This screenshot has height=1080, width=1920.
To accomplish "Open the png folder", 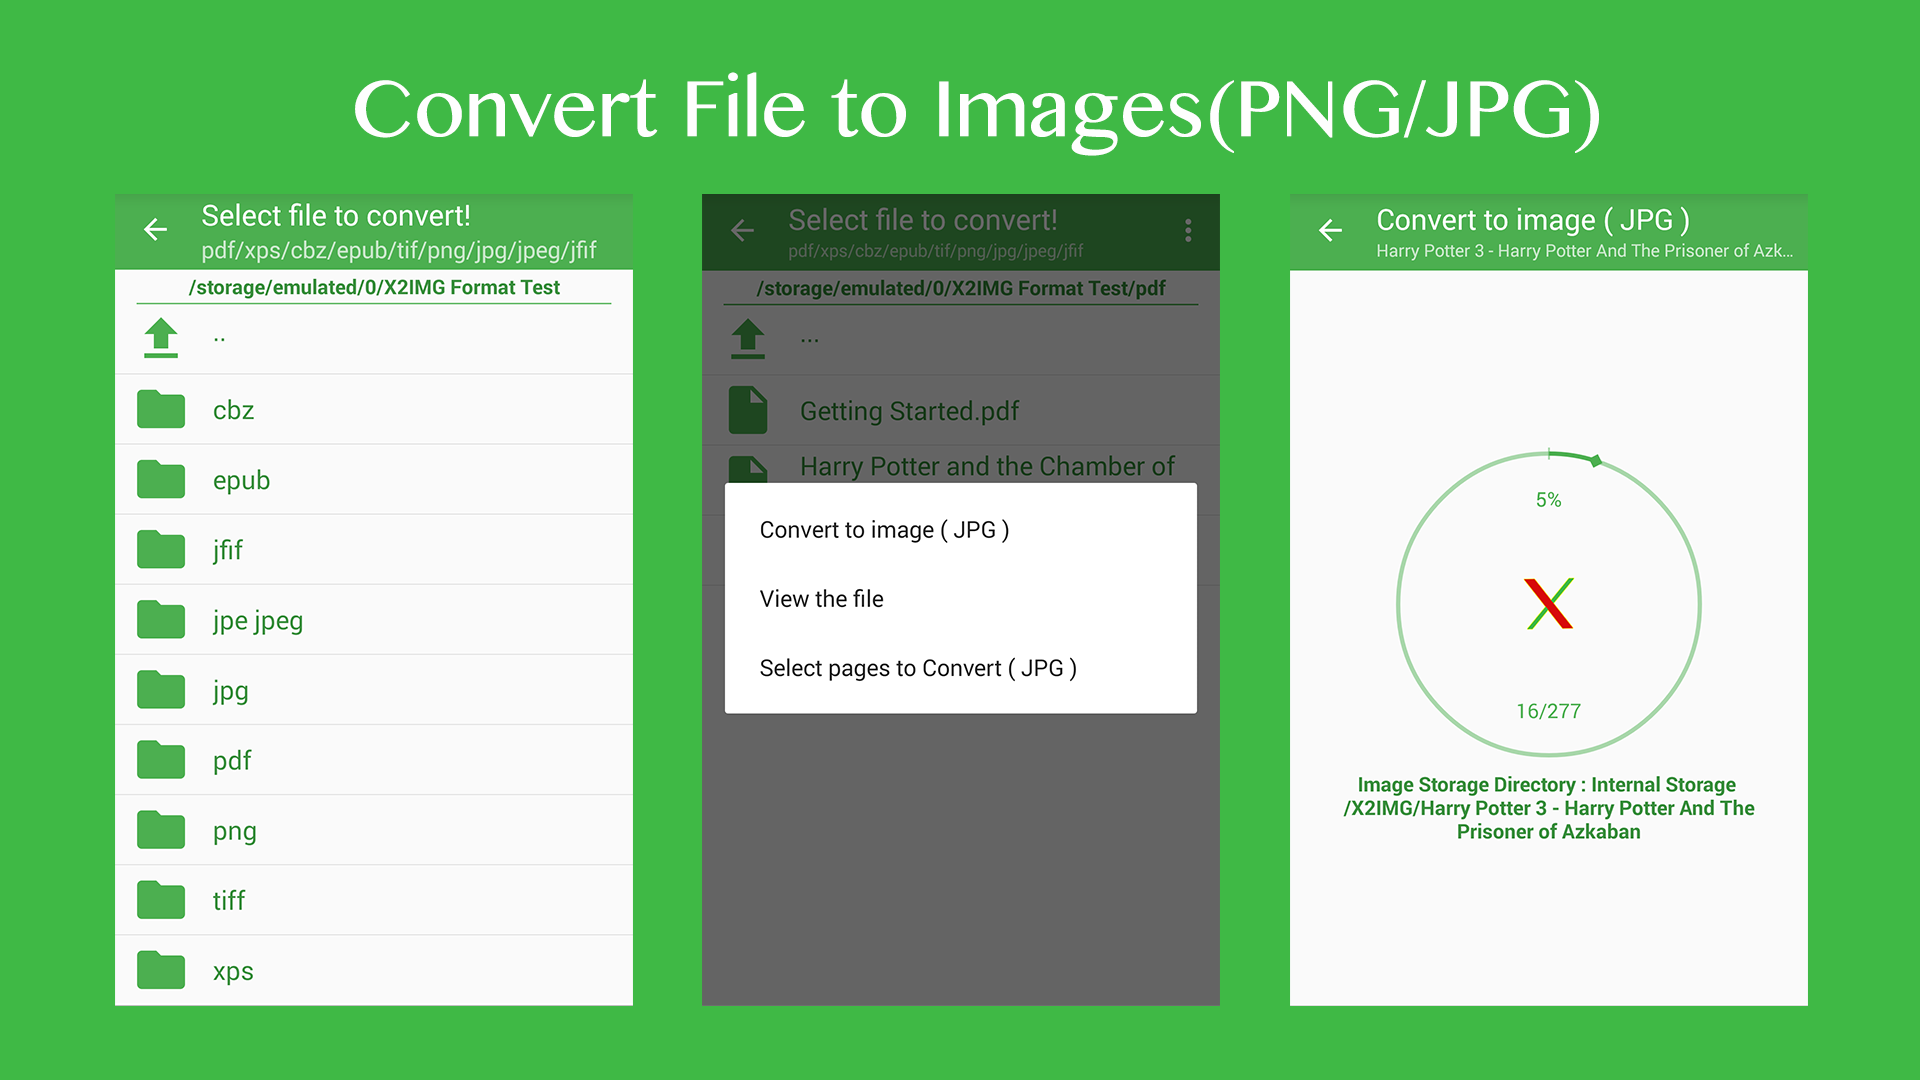I will click(234, 831).
